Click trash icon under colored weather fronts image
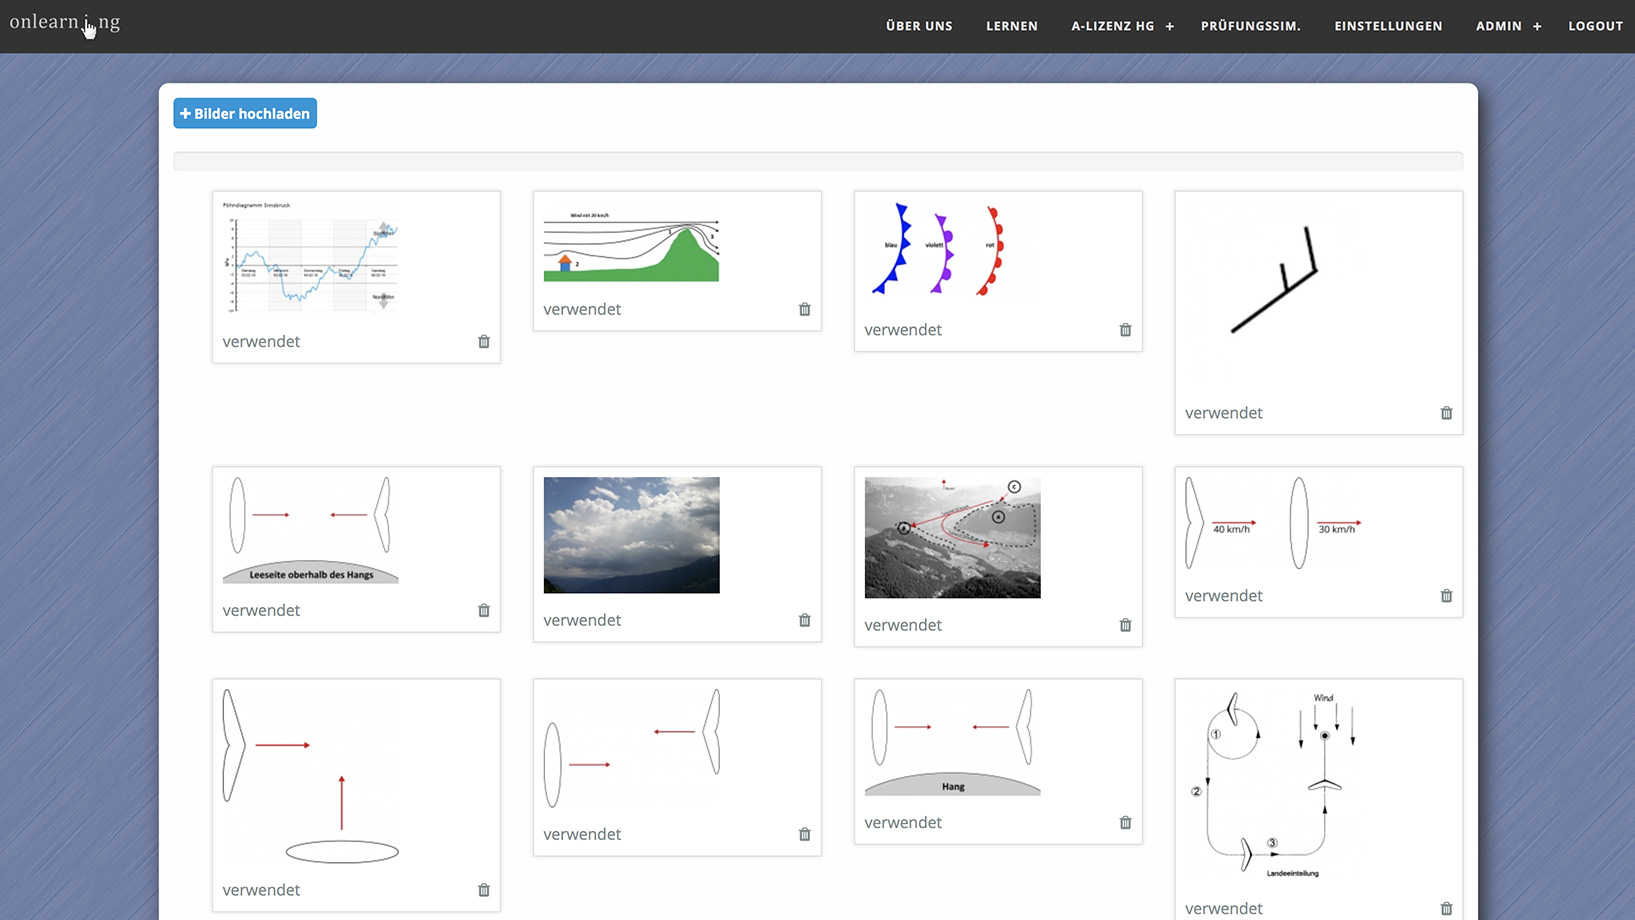 click(x=1125, y=330)
